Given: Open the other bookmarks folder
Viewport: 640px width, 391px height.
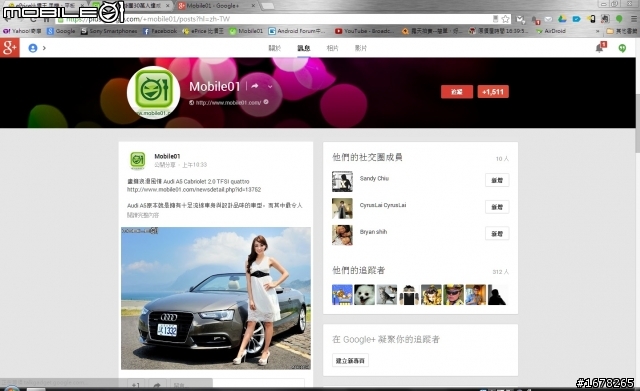Looking at the screenshot, I should click(622, 31).
